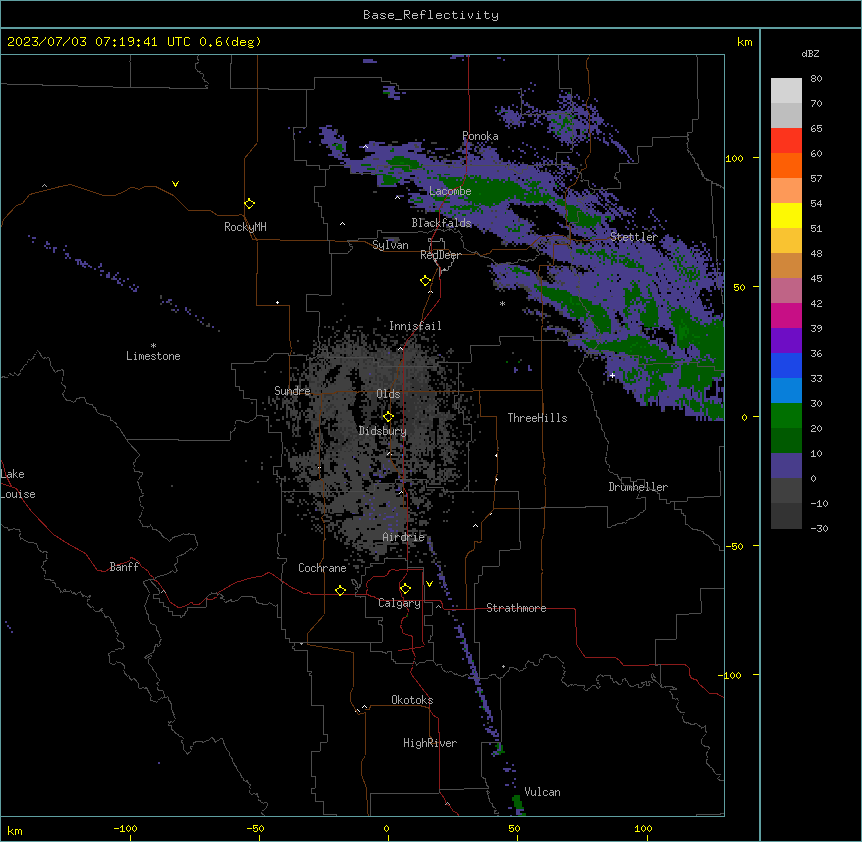Image resolution: width=862 pixels, height=842 pixels.
Task: Click the Strathmore city label
Action: coord(516,608)
